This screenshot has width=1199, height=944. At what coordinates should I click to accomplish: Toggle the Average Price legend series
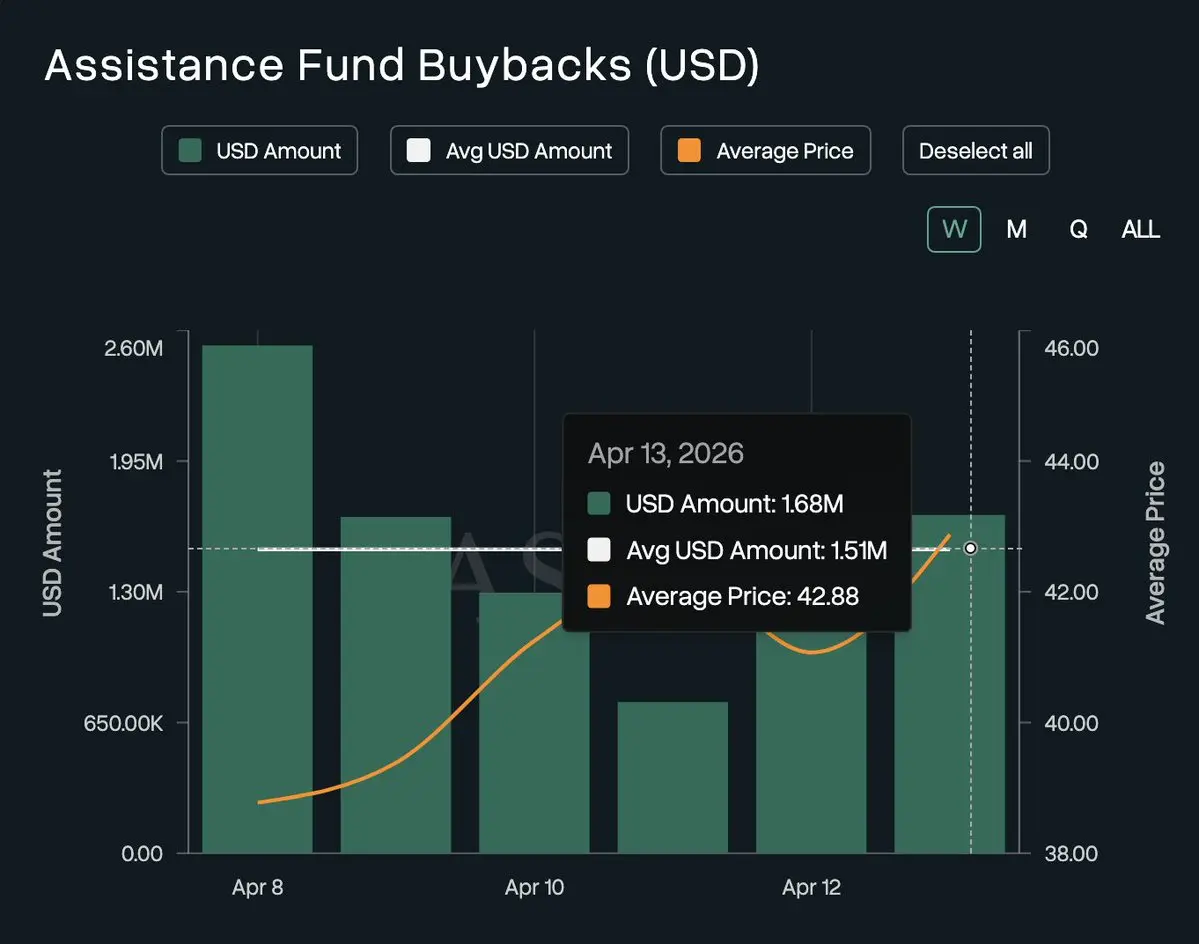click(765, 151)
